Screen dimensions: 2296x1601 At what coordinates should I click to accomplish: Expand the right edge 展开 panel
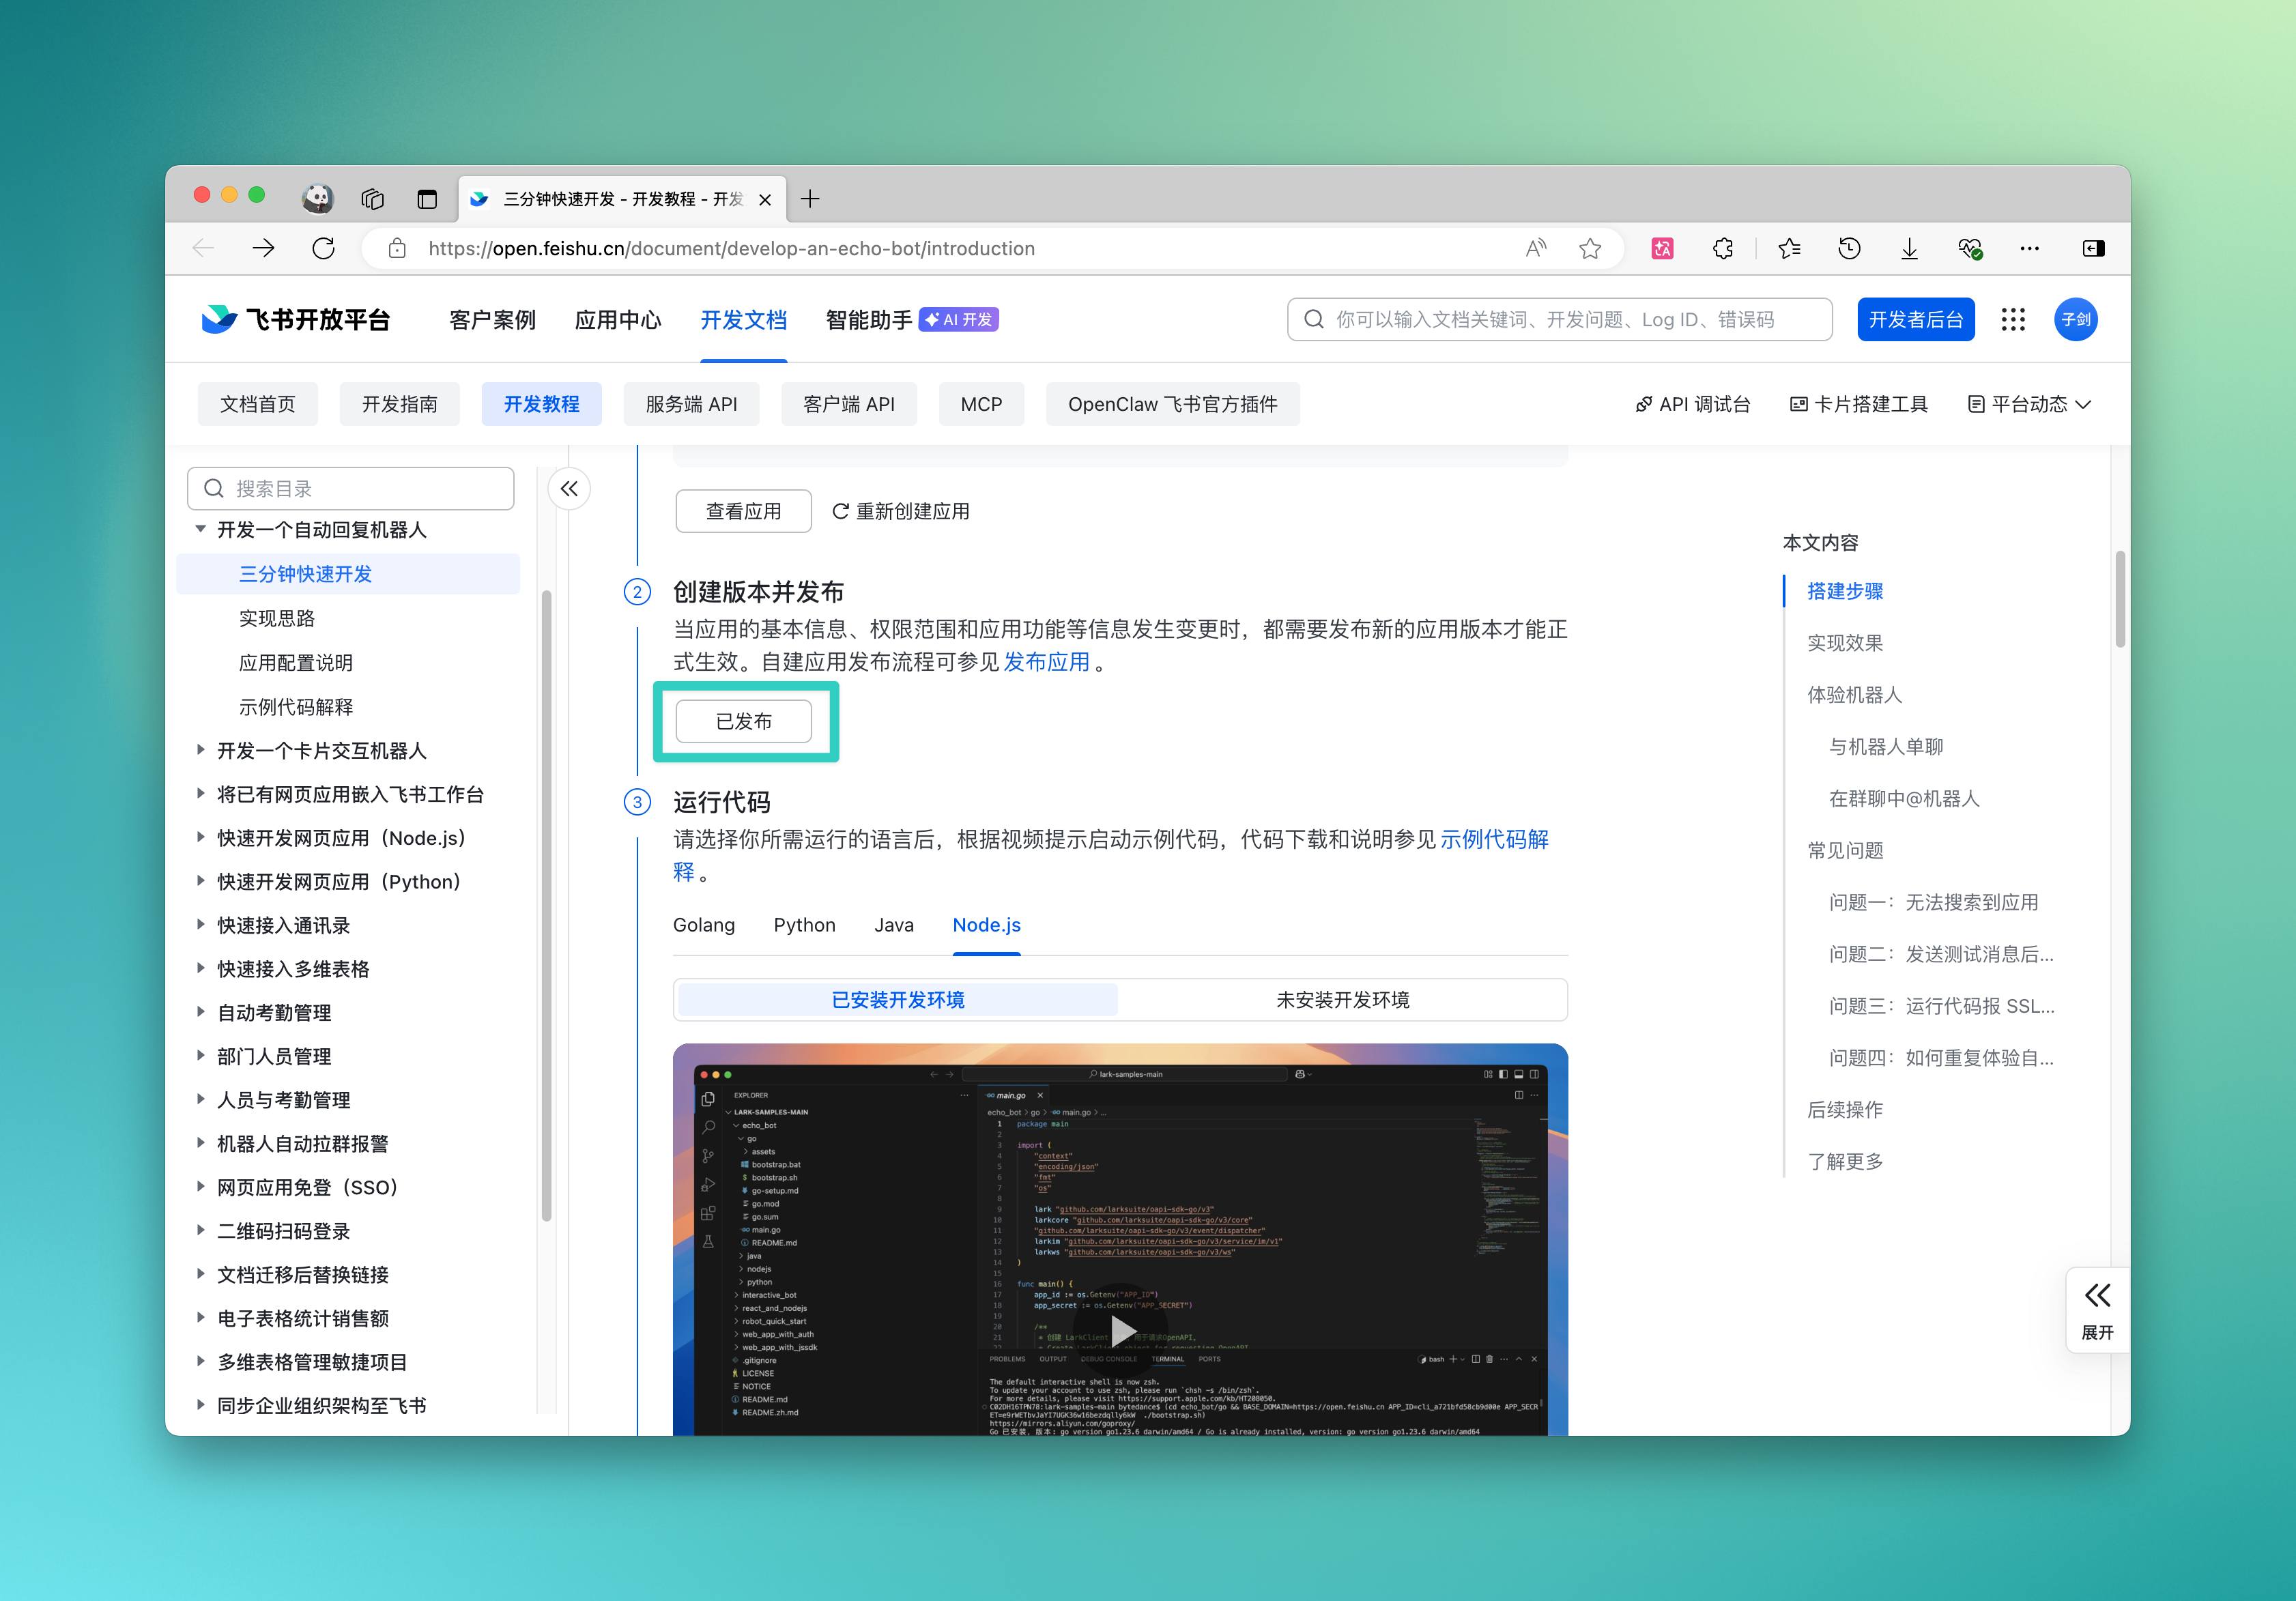click(2097, 1310)
